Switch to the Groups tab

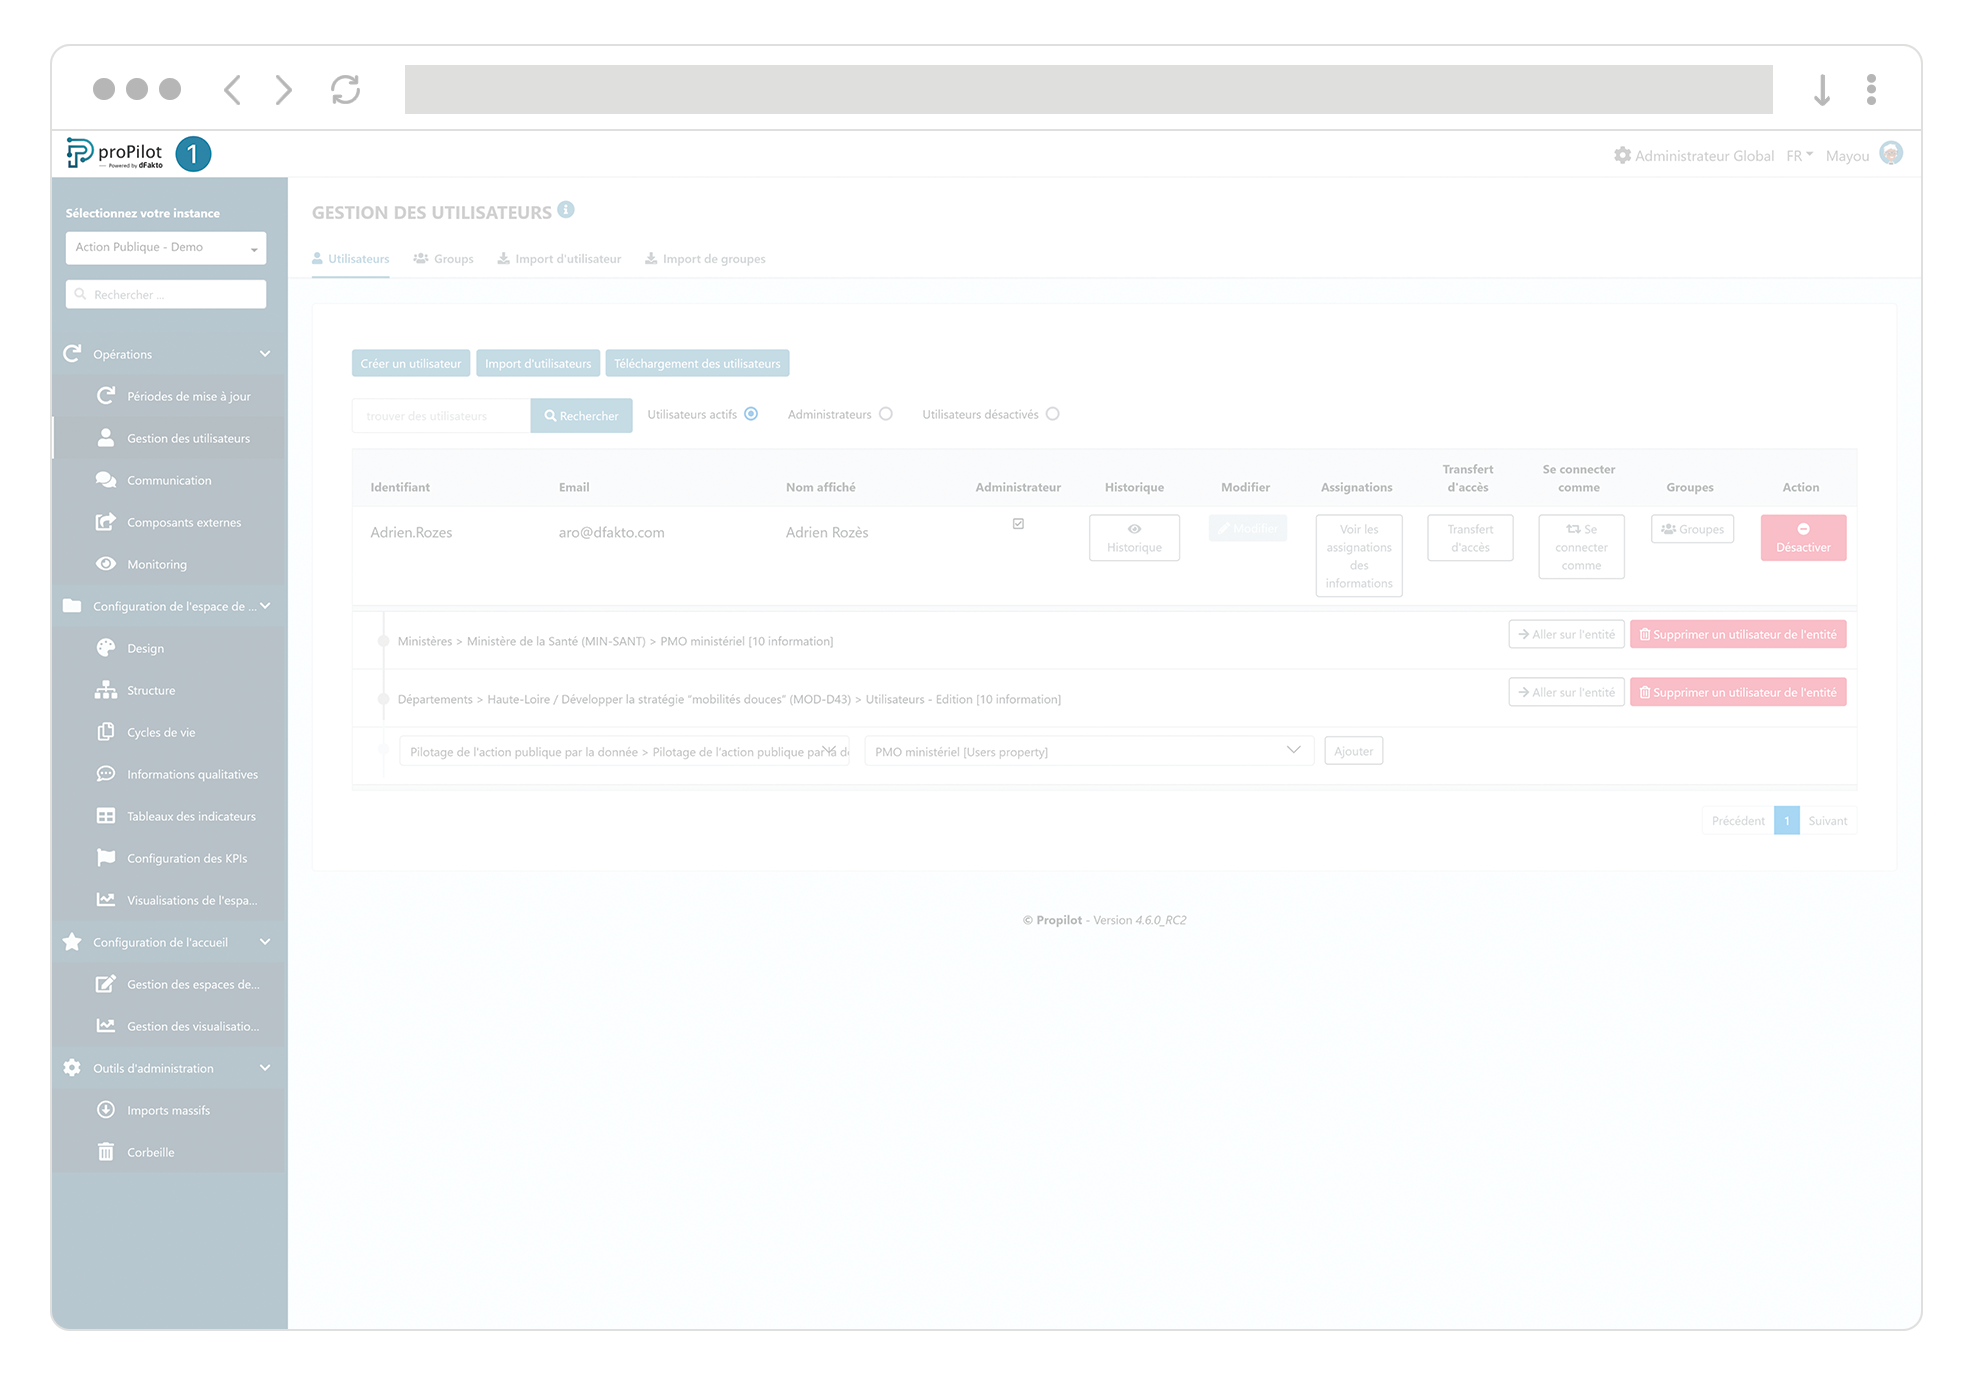pyautogui.click(x=443, y=259)
